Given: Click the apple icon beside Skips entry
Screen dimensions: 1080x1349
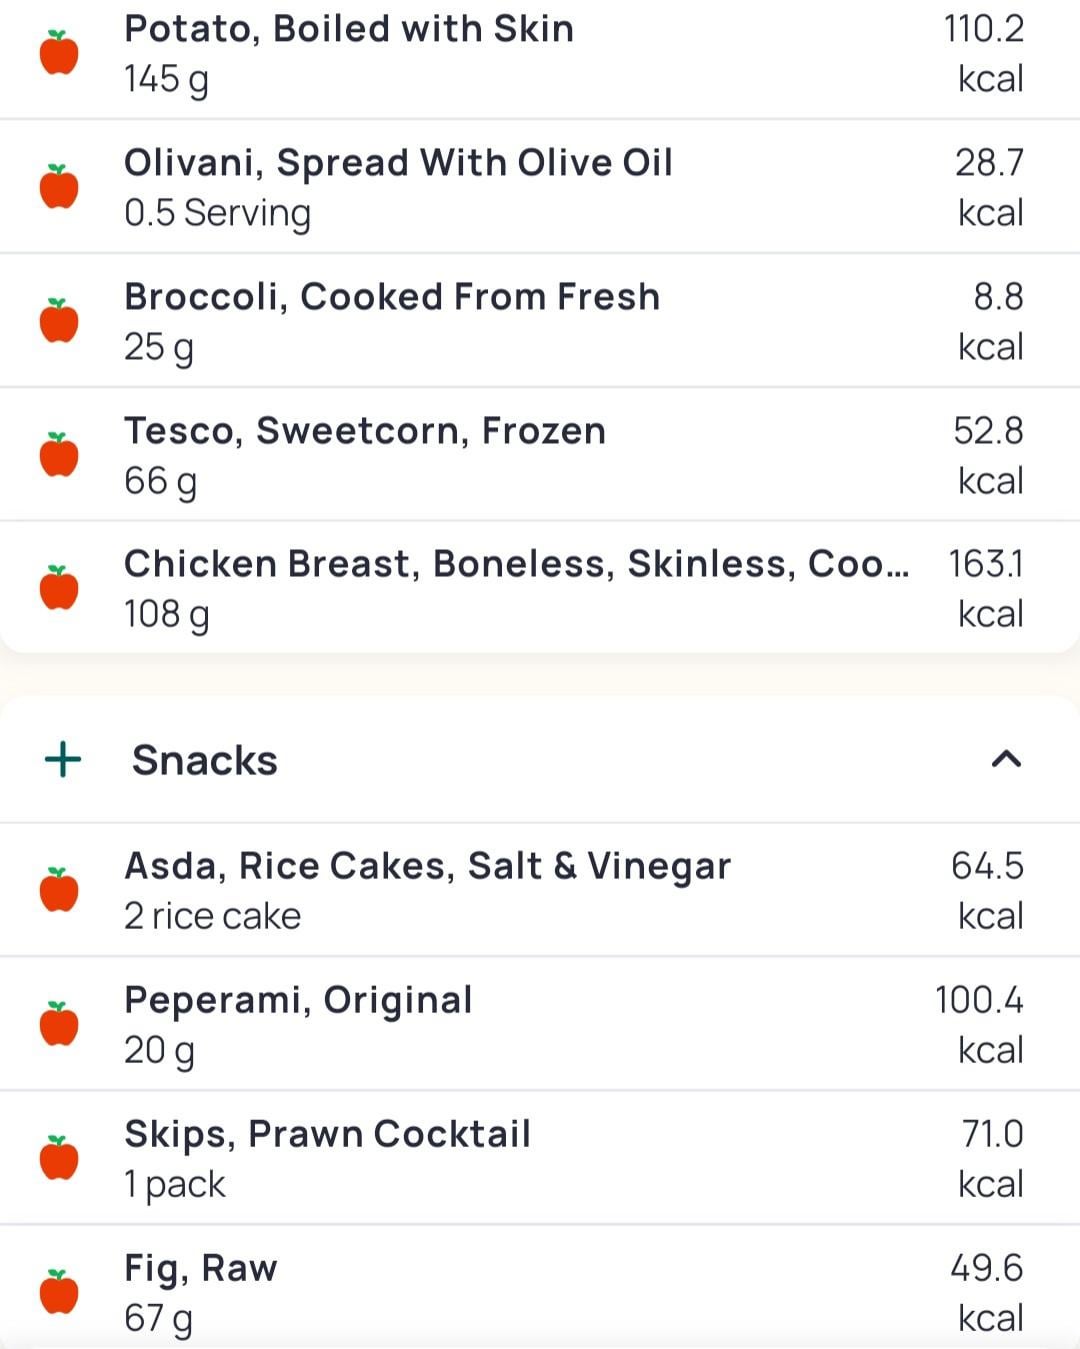Looking at the screenshot, I should (59, 1158).
